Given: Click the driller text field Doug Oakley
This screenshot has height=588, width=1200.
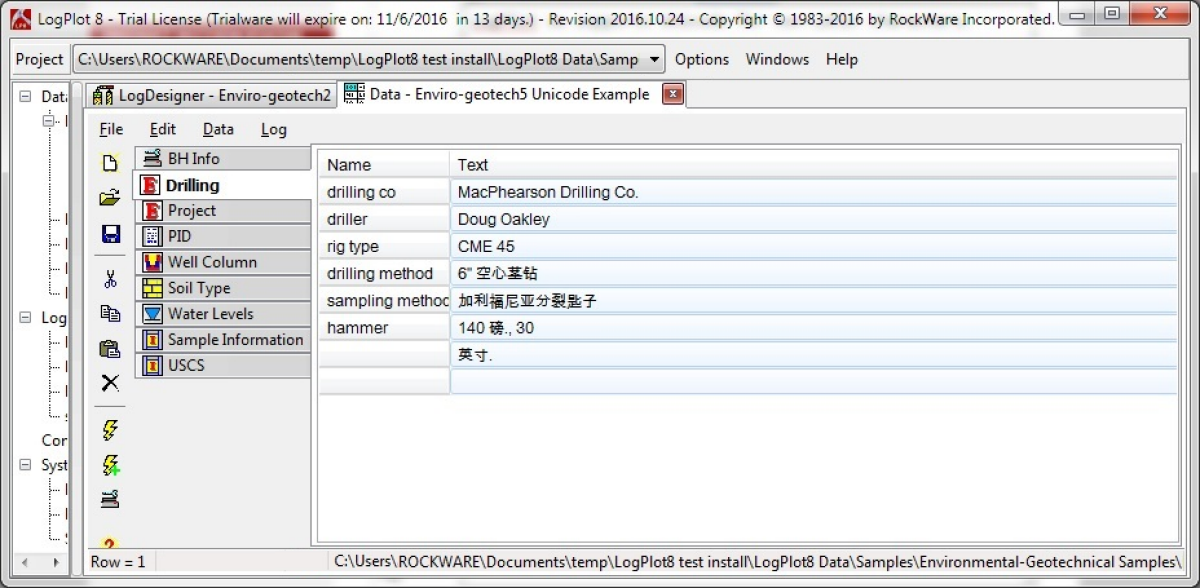Looking at the screenshot, I should [812, 219].
